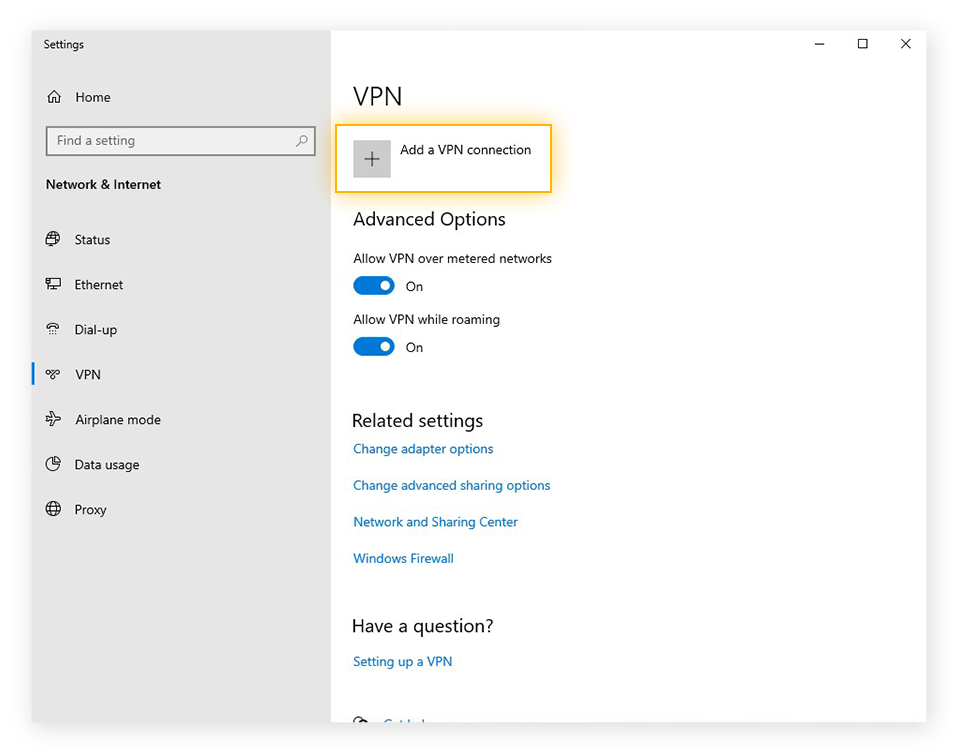Image resolution: width=960 pixels, height=752 pixels.
Task: Turn off Allow VPN while roaming
Action: click(x=374, y=346)
